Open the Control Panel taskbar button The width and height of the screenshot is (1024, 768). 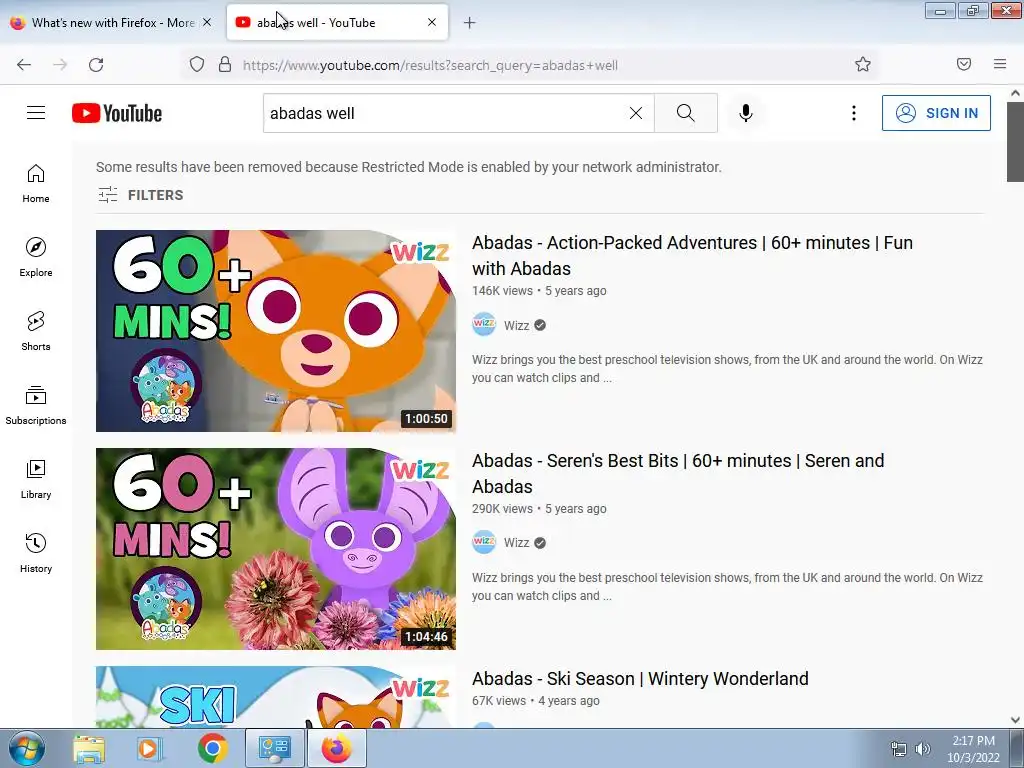275,748
